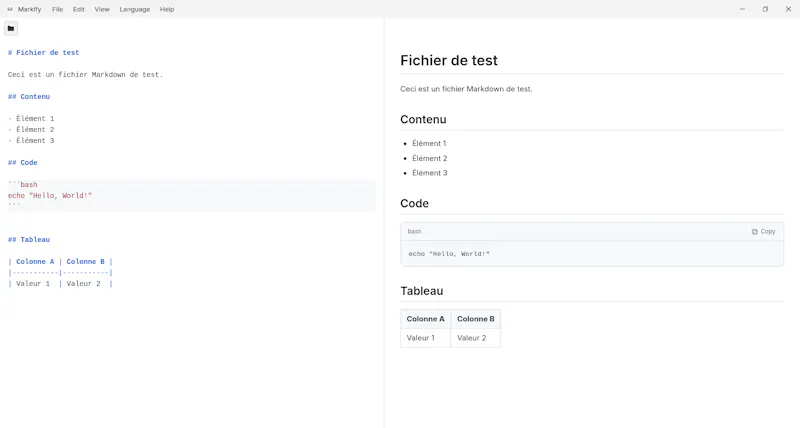This screenshot has height=428, width=800.
Task: Click the '## Code' editor line
Action: pos(22,163)
